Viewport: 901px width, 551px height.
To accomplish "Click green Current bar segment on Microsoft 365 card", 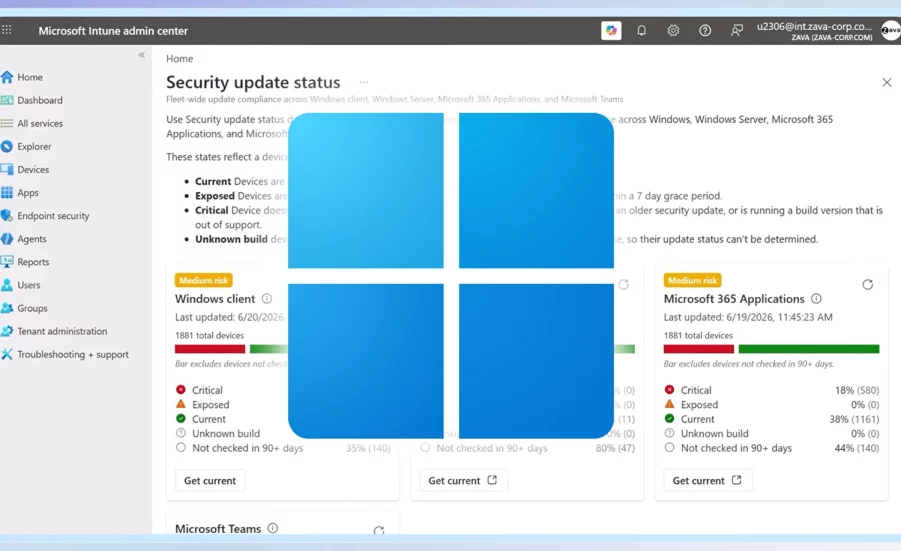I will click(809, 349).
